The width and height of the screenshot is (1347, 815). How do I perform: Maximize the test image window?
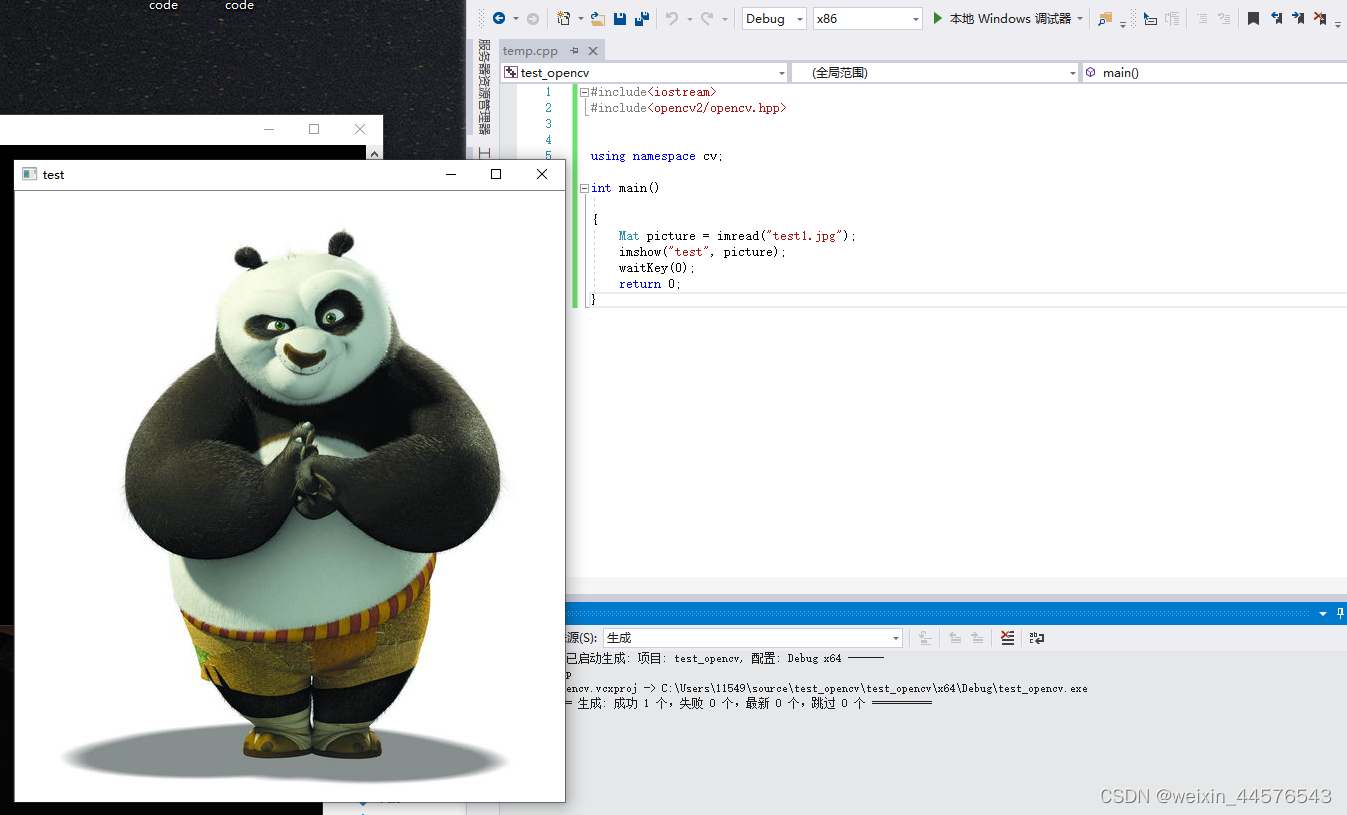(x=496, y=174)
